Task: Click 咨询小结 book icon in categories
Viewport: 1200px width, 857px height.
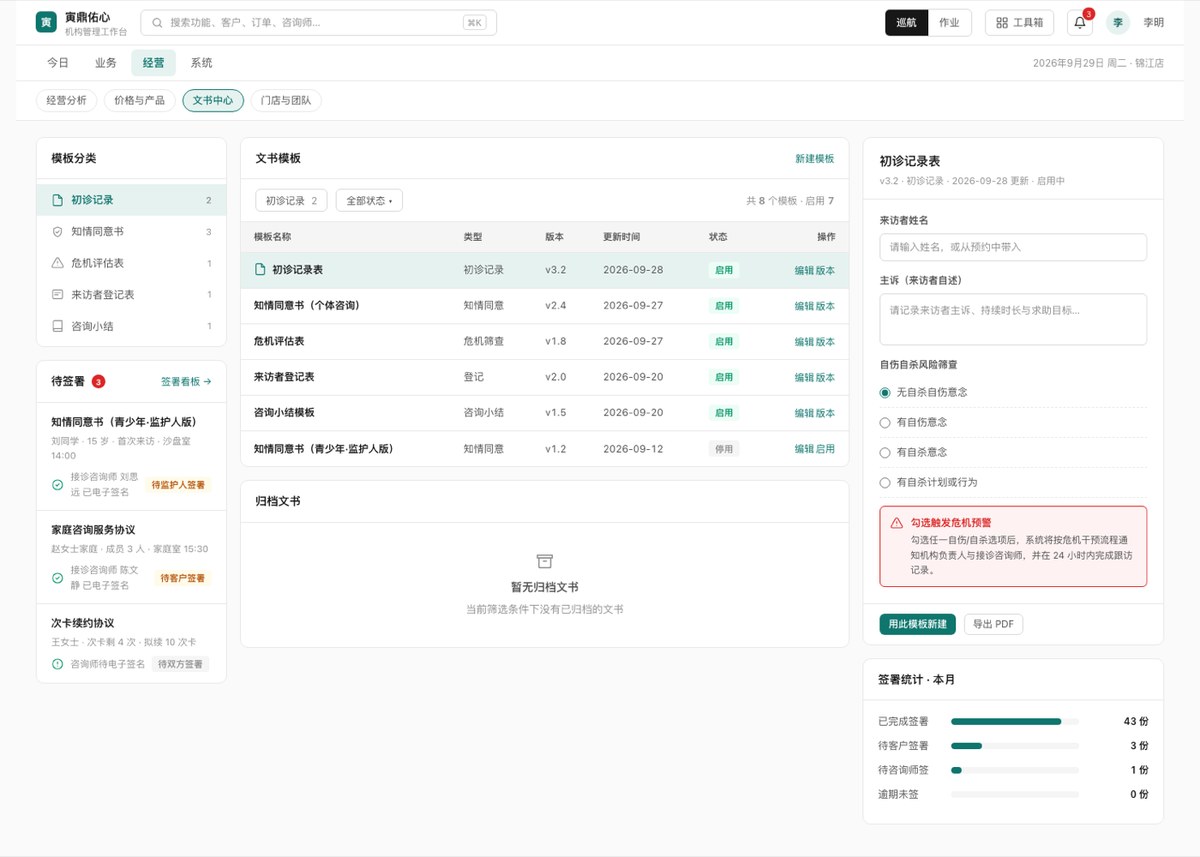Action: click(x=57, y=326)
